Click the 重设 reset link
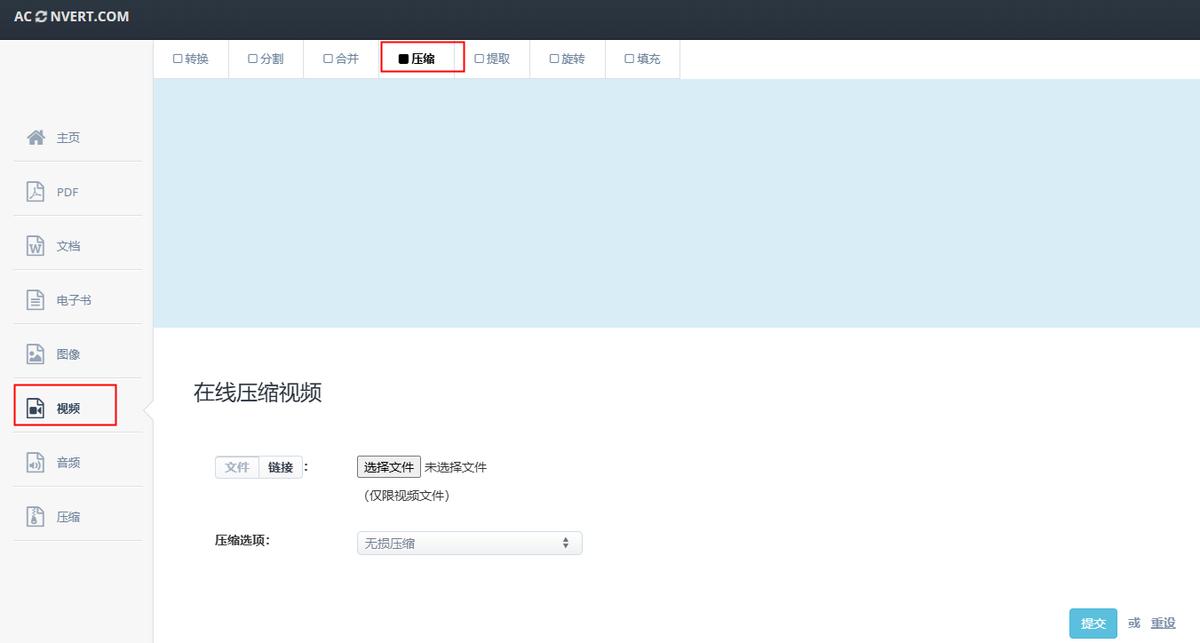This screenshot has height=643, width=1200. point(1163,623)
